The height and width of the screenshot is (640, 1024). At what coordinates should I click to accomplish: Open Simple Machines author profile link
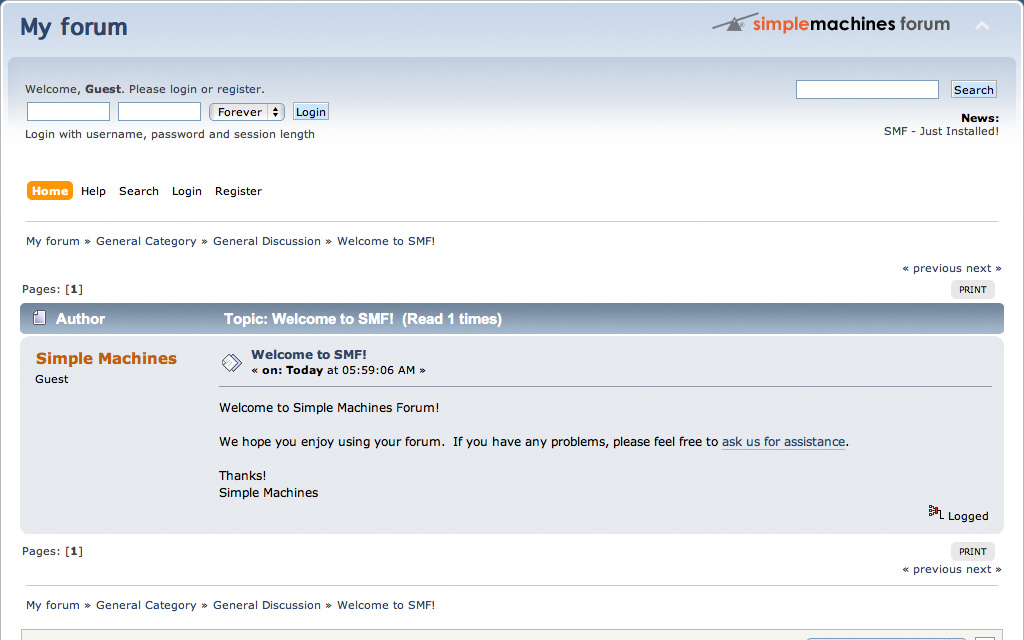click(x=106, y=358)
